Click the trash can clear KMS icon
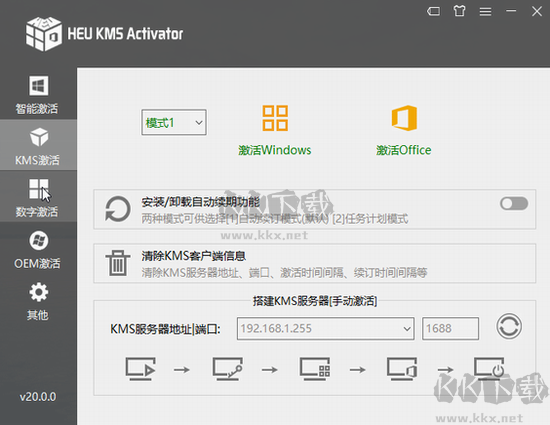 (118, 263)
